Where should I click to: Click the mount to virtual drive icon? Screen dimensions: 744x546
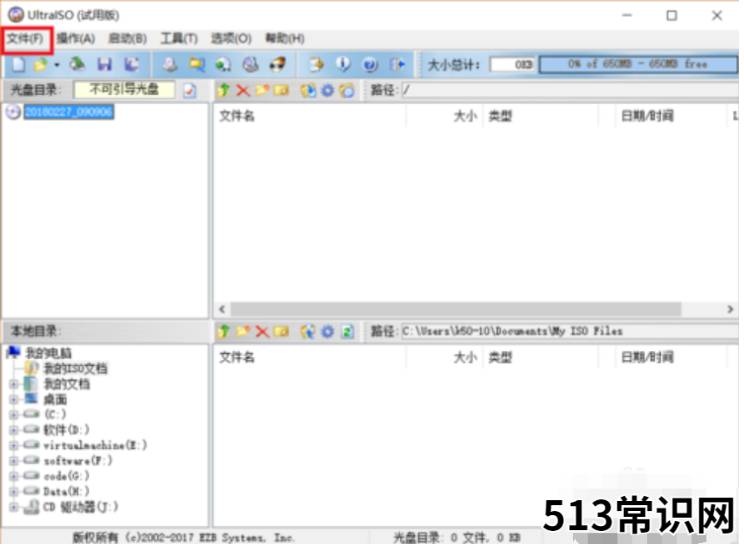(223, 64)
